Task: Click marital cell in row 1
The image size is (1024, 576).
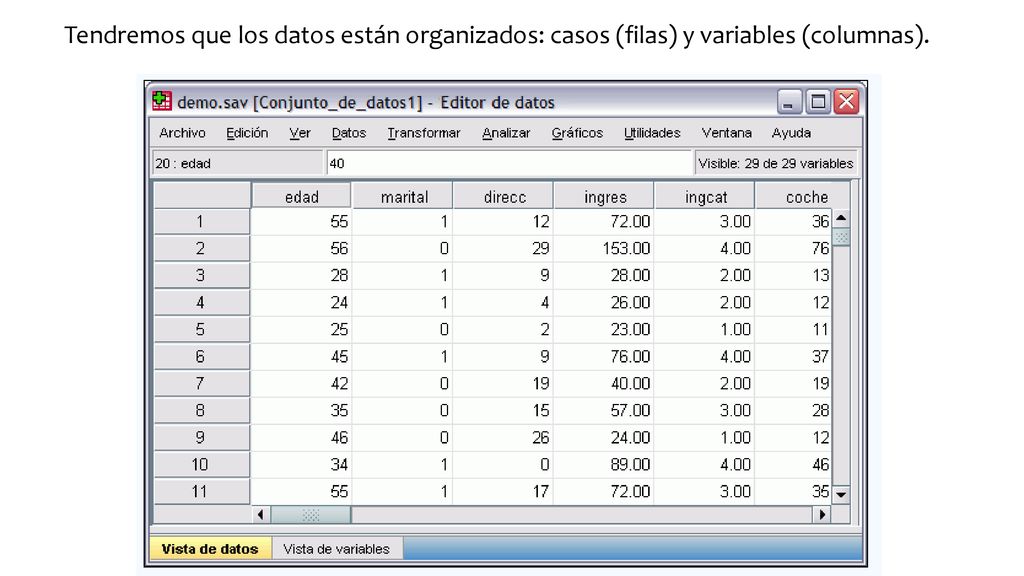Action: click(402, 221)
